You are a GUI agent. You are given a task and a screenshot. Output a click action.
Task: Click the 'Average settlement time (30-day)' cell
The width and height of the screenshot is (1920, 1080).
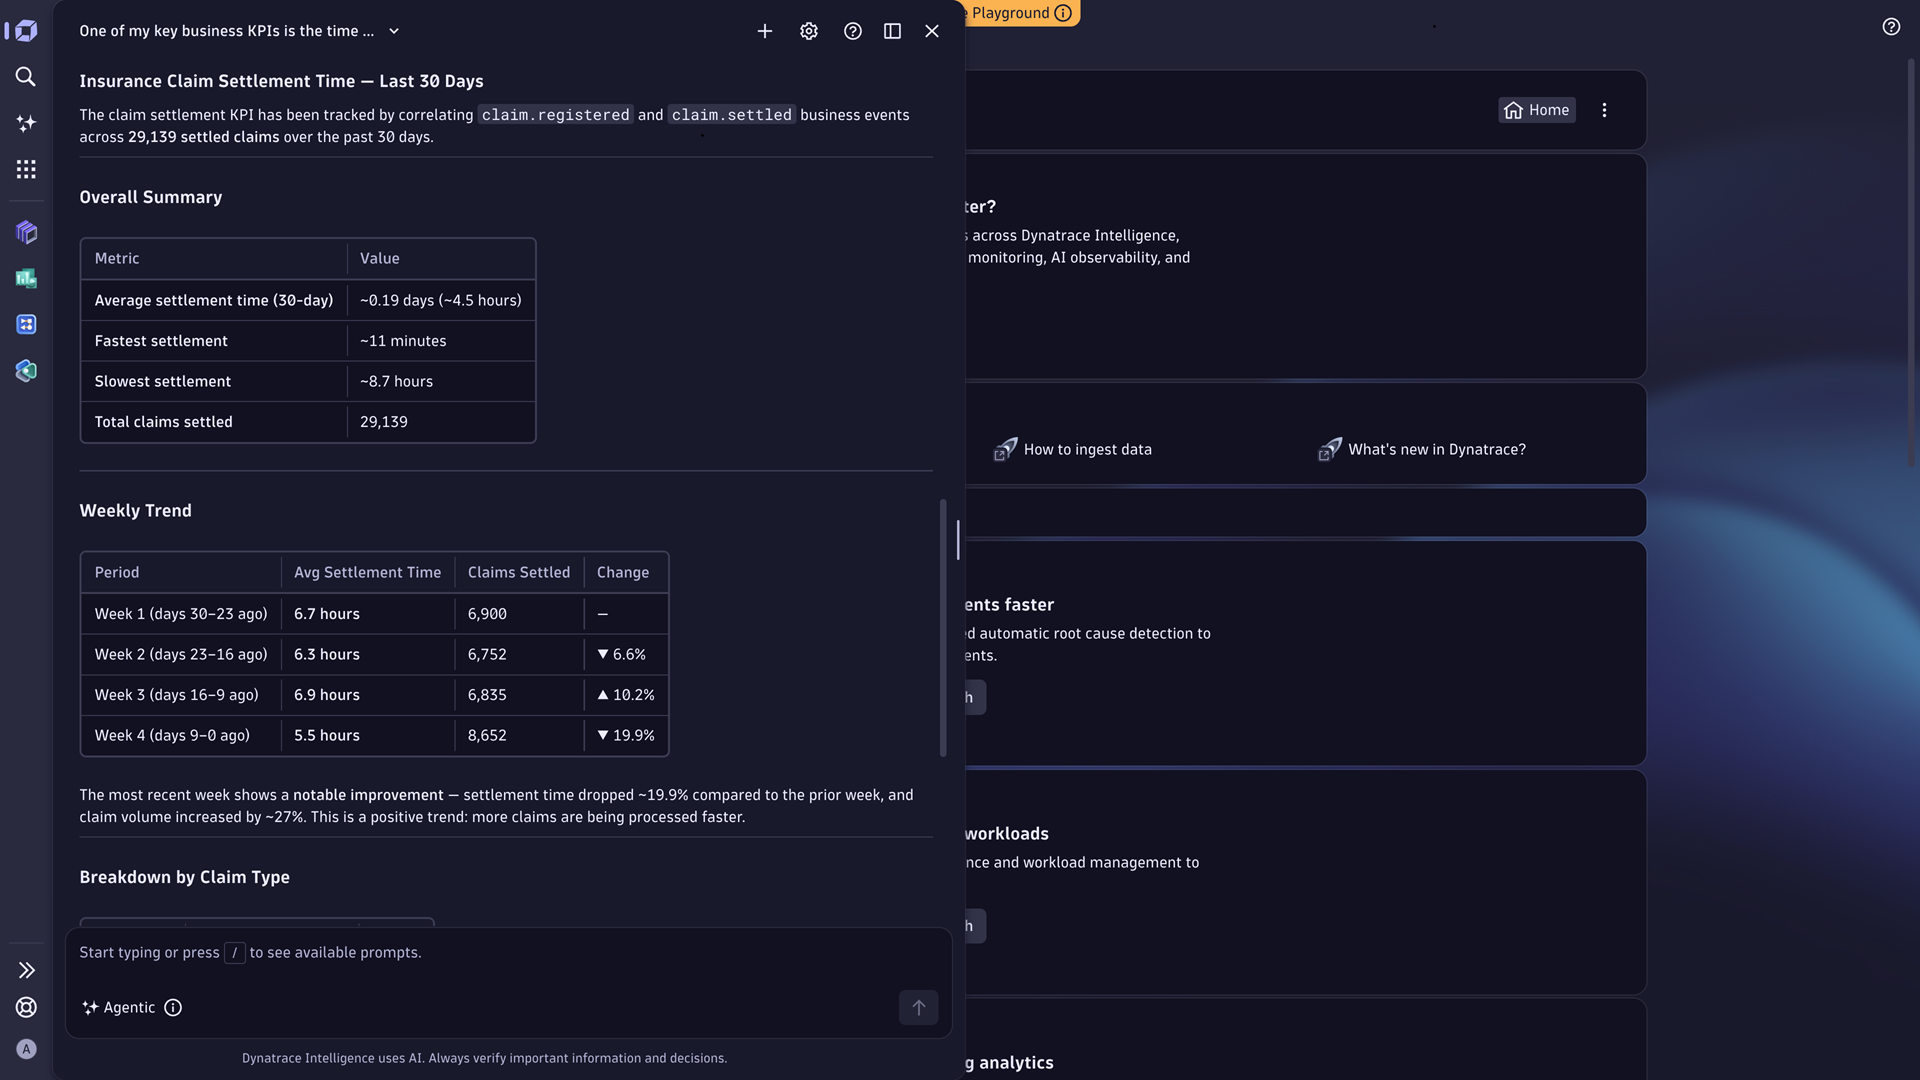pyautogui.click(x=214, y=300)
